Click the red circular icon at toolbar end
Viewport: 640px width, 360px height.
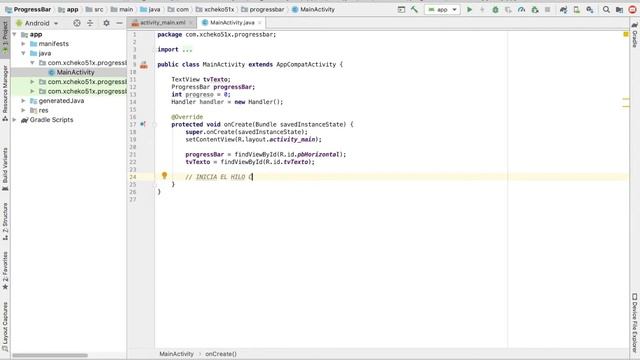coord(632,9)
